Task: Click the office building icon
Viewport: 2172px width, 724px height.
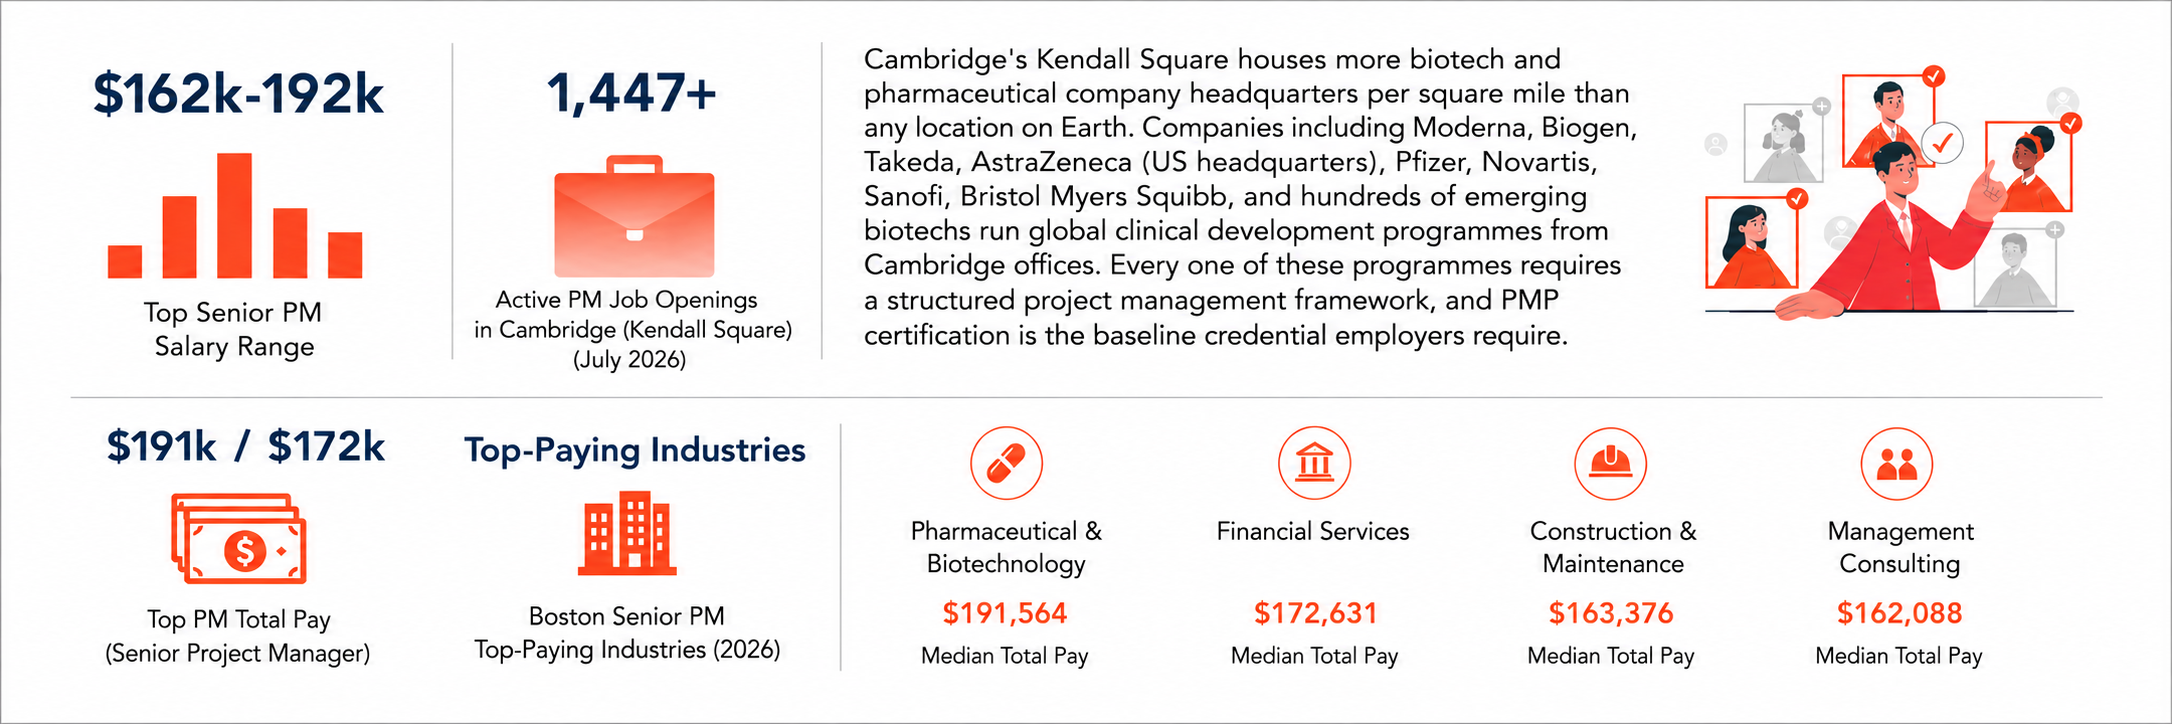Action: tap(627, 533)
